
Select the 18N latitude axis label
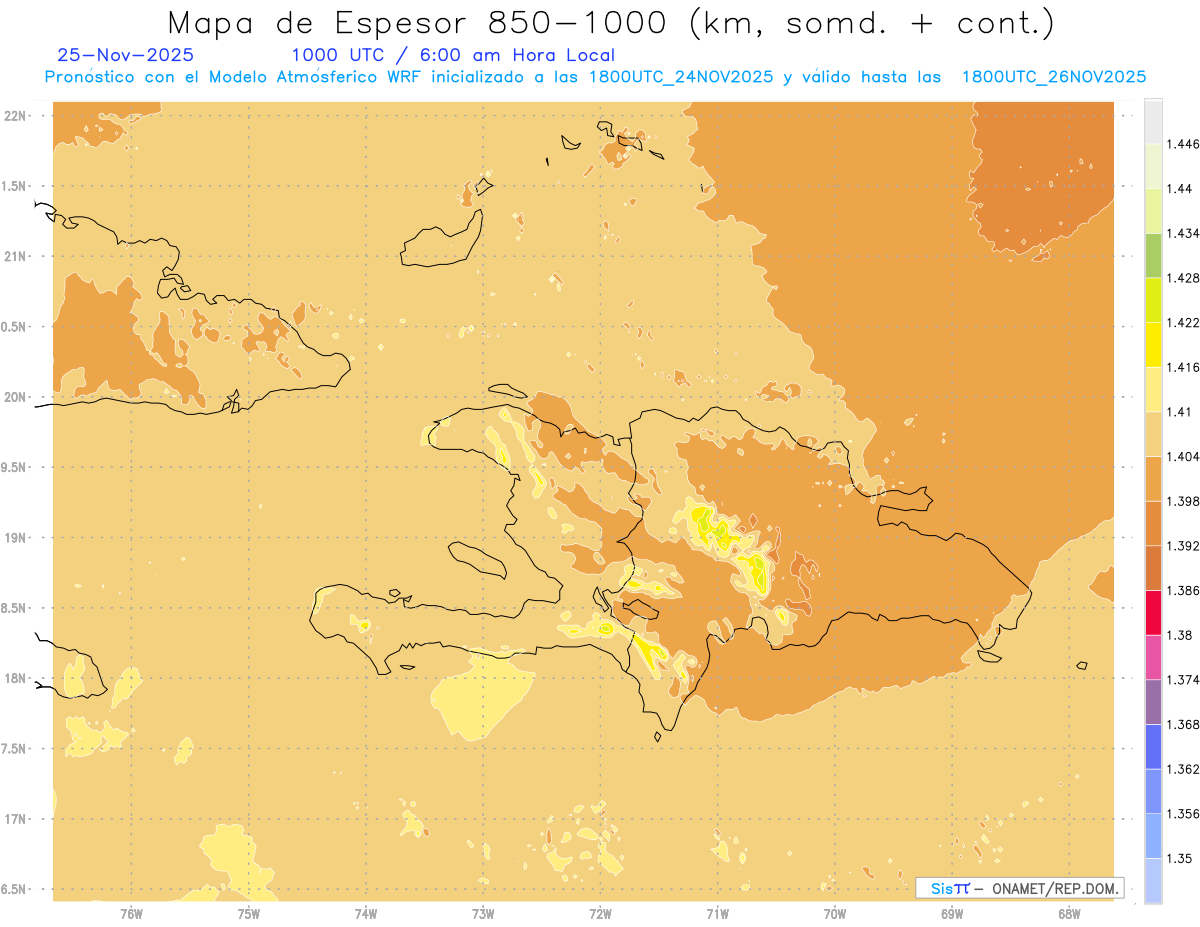tap(14, 678)
